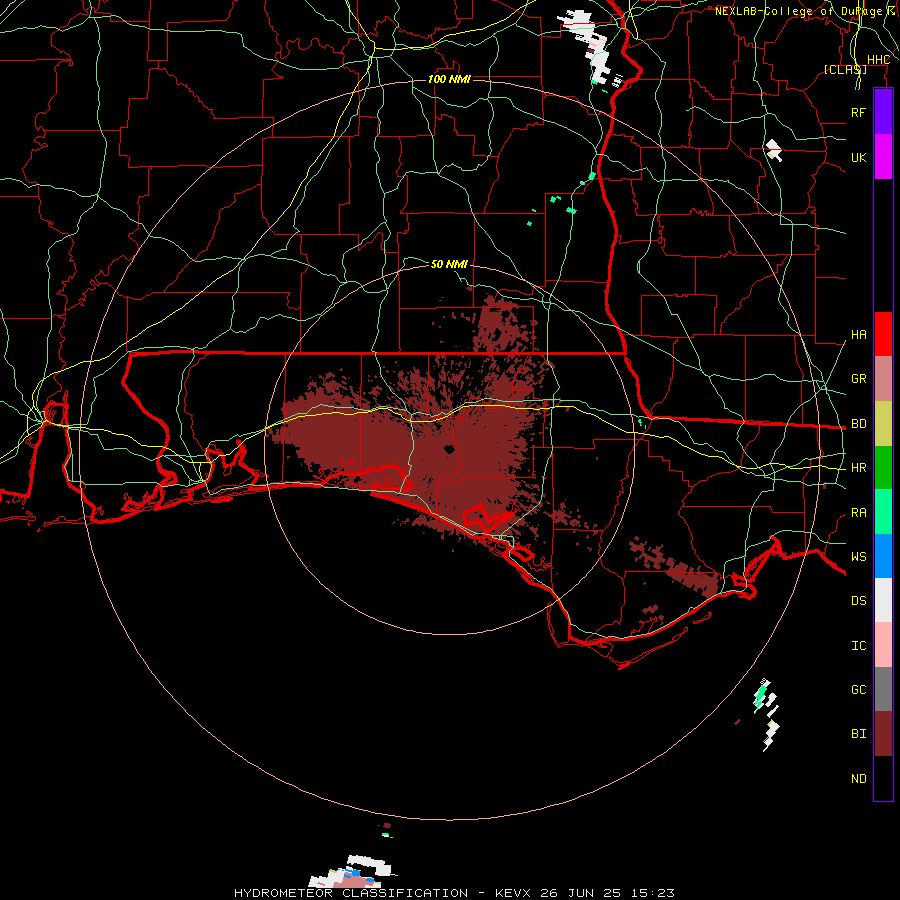Viewport: 900px width, 900px height.
Task: Click the blue WS legend swatch
Action: click(x=883, y=556)
